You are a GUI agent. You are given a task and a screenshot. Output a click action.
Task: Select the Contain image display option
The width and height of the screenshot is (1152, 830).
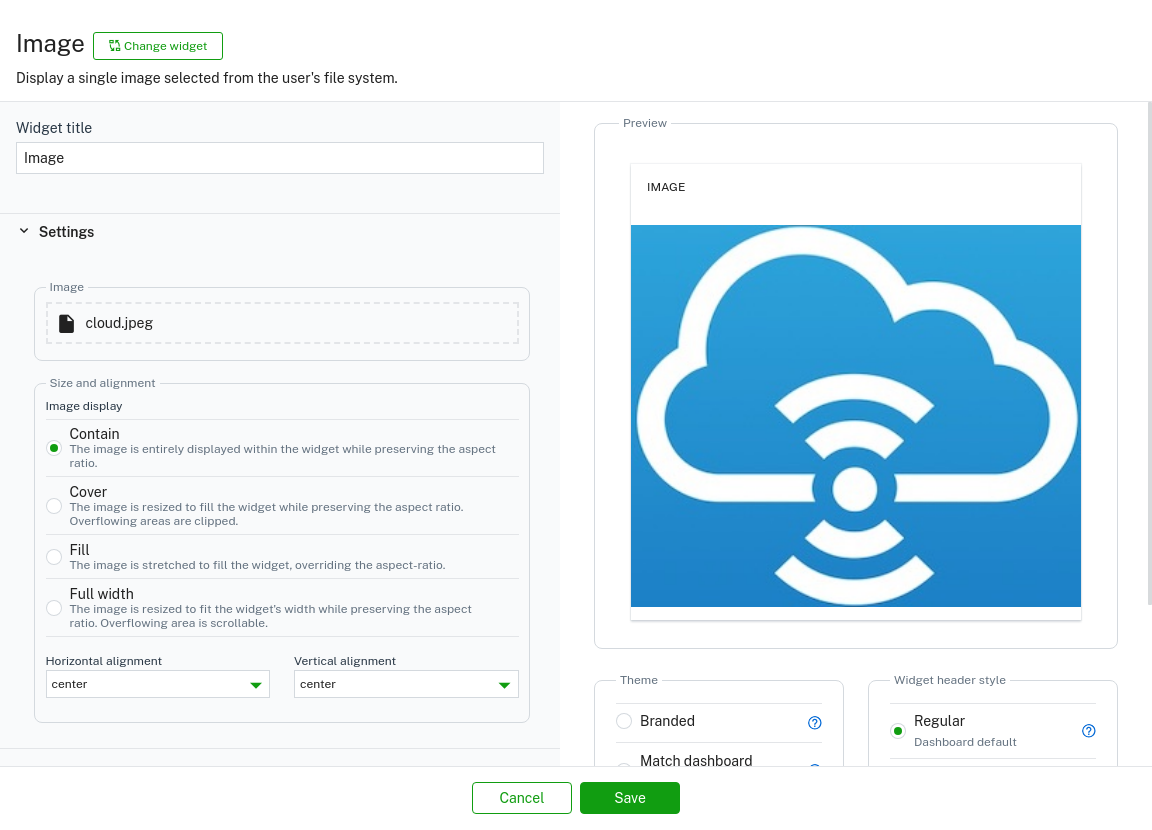tap(54, 448)
